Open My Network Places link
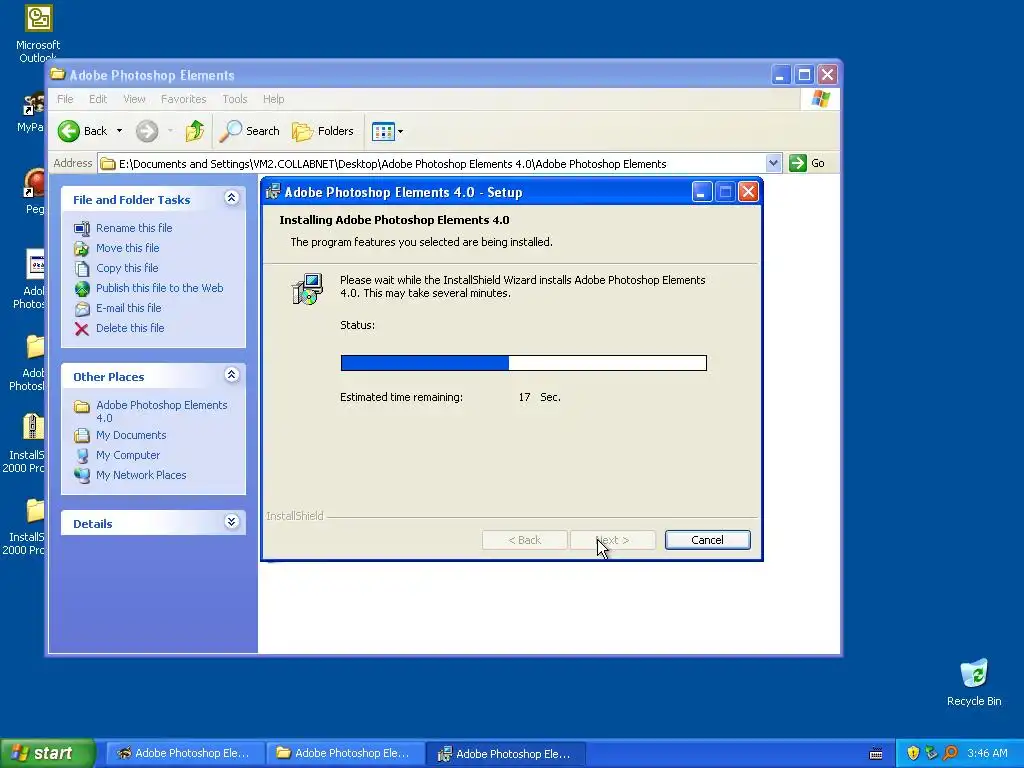Screen dimensions: 1024x768 click(141, 475)
